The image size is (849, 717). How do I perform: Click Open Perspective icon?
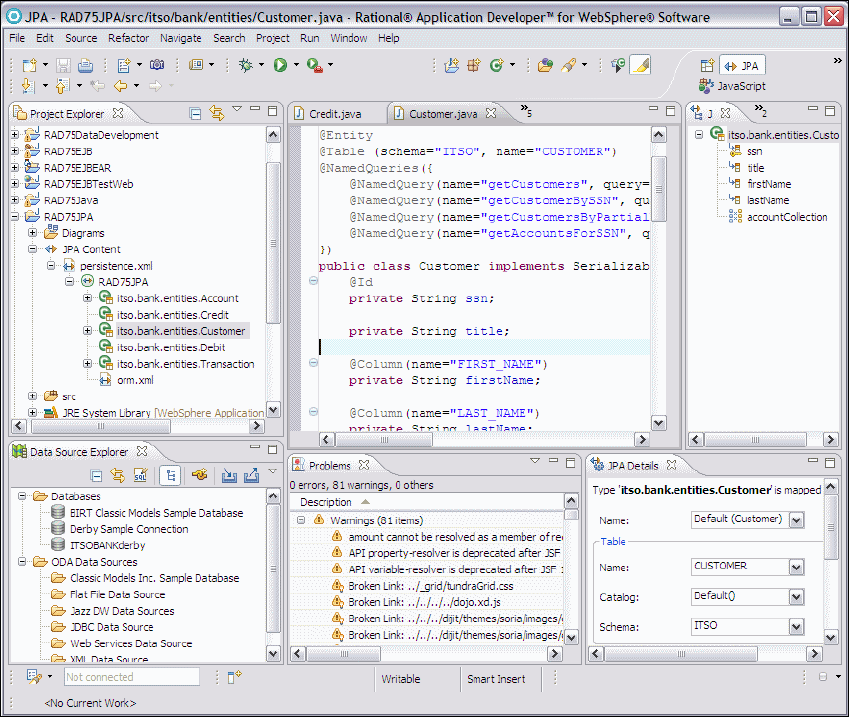click(708, 66)
